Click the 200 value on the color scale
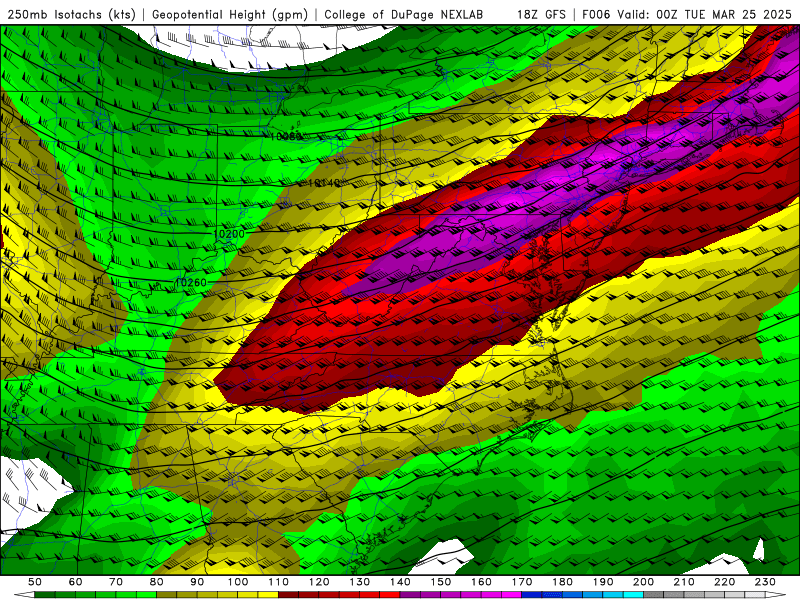Screen dimensions: 800x600 click(x=643, y=582)
